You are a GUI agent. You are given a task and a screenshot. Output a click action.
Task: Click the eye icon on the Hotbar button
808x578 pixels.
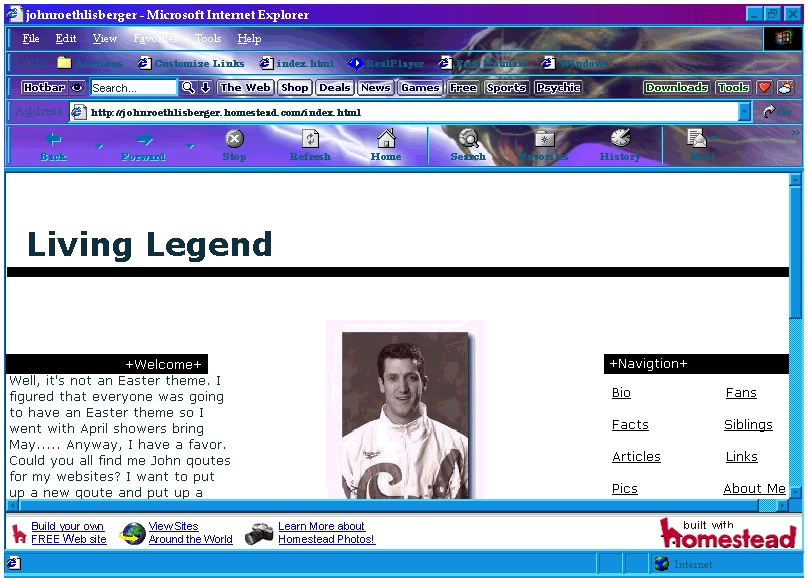[x=77, y=87]
